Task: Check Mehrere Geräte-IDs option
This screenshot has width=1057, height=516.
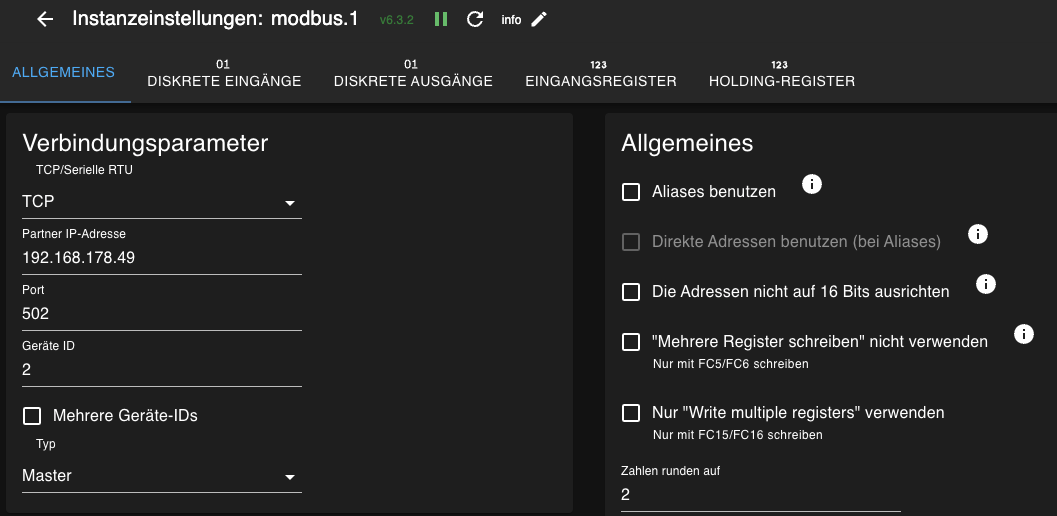Action: coord(32,416)
